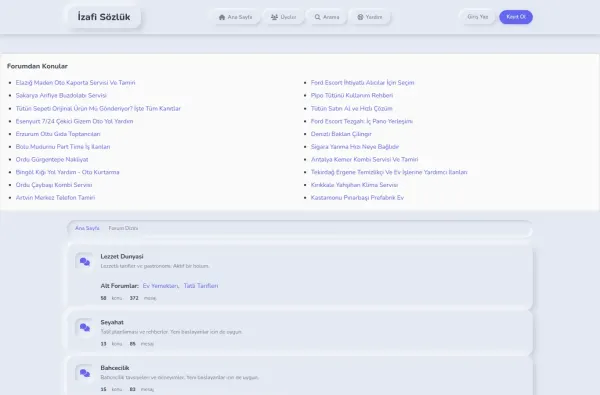Open Forum Dizini breadcrumb item
The image size is (600, 395).
123,228
